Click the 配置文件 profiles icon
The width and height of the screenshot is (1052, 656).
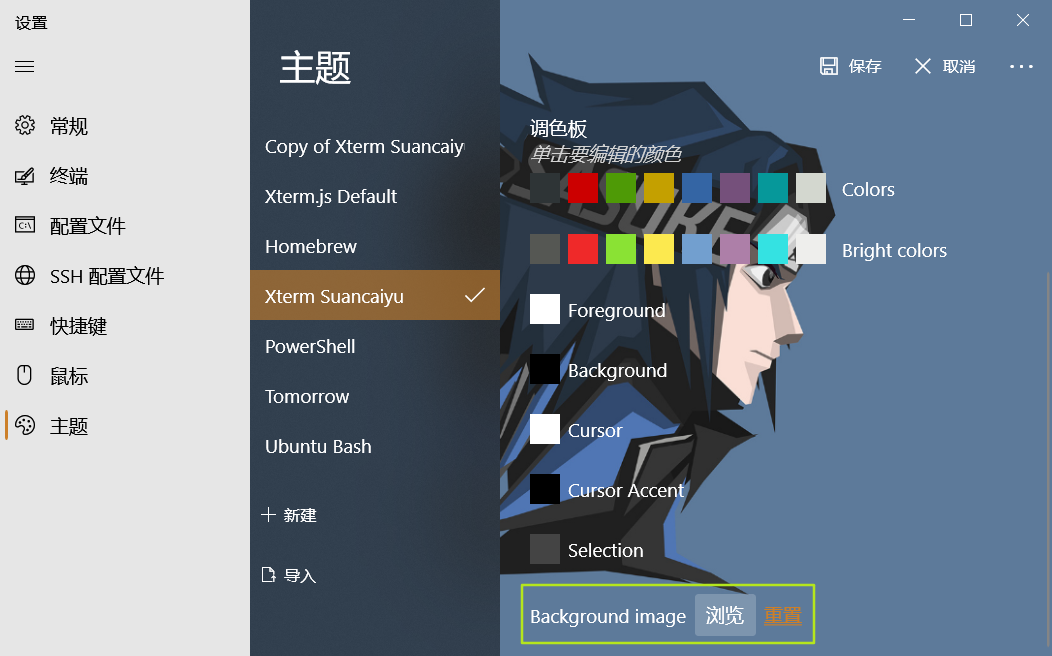[x=24, y=226]
